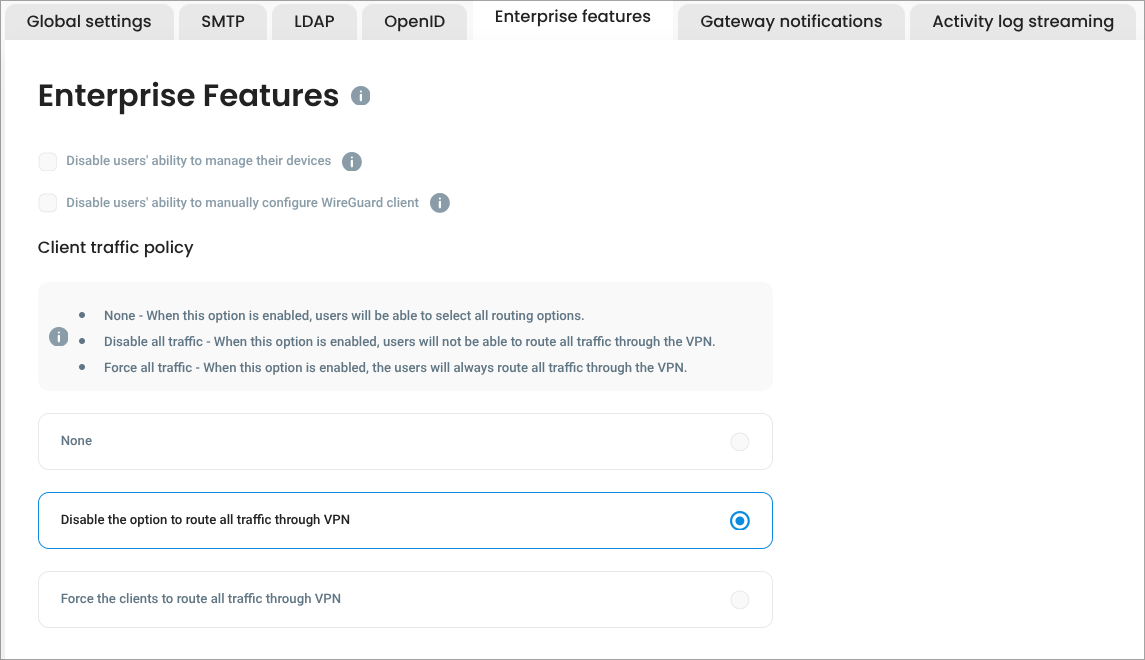Open the LDAP tab
This screenshot has width=1145, height=660.
314,21
